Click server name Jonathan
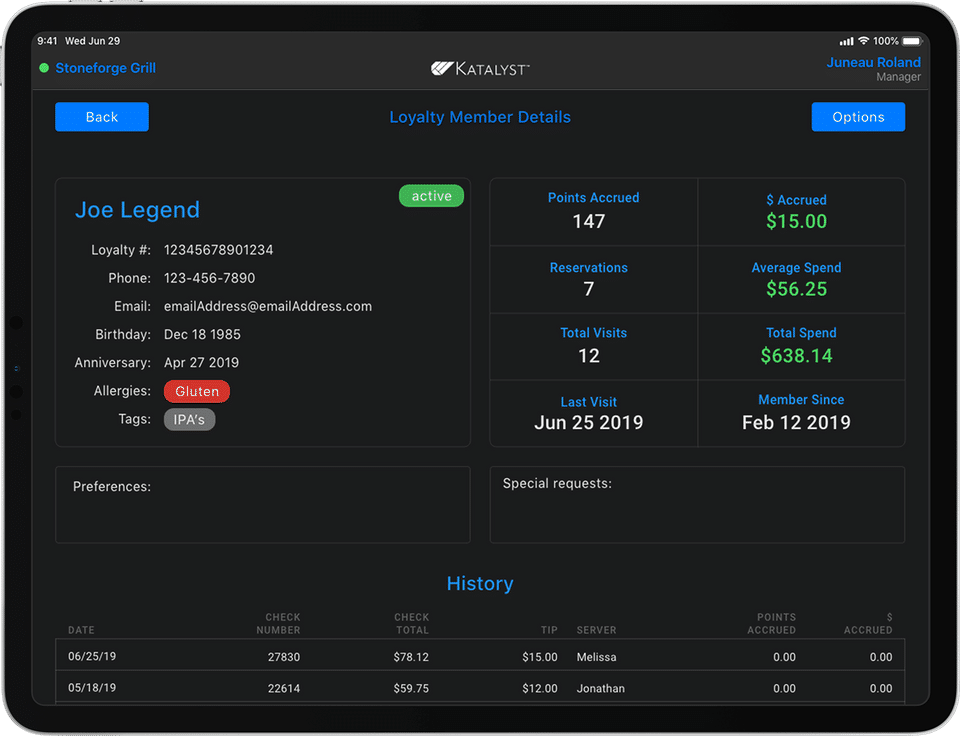The width and height of the screenshot is (960, 736). 601,688
